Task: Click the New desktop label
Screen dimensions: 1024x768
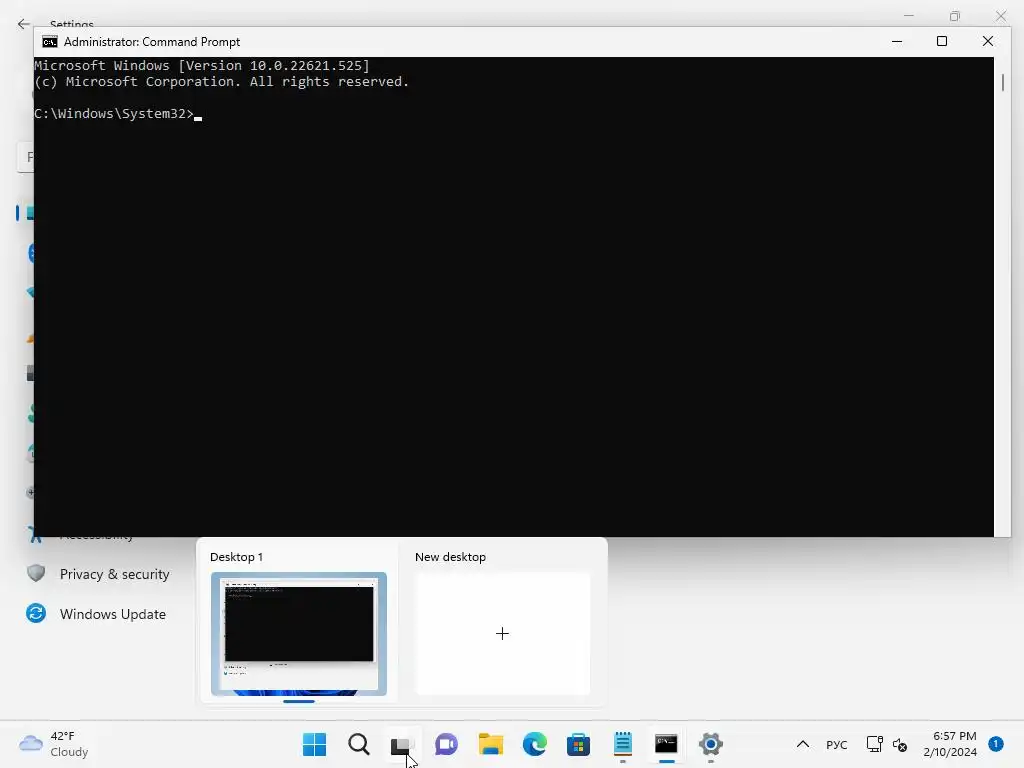Action: click(x=451, y=557)
